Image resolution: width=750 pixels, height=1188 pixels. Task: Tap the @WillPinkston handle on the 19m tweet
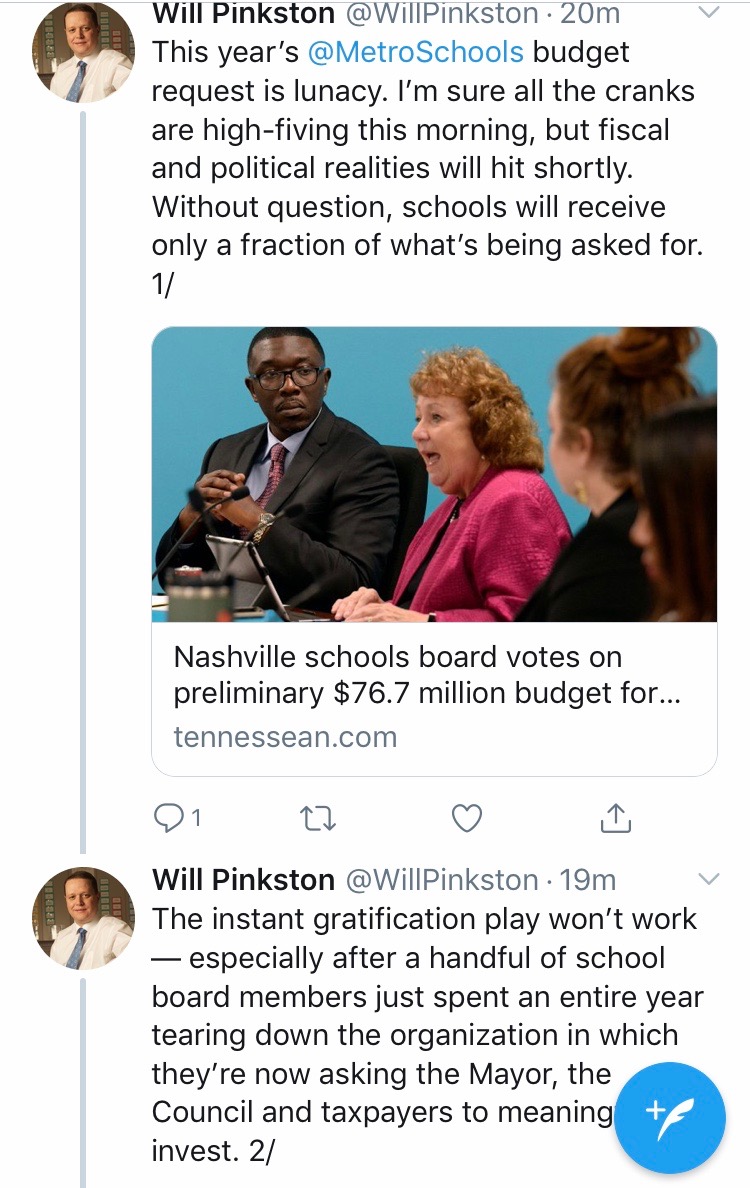tap(441, 880)
